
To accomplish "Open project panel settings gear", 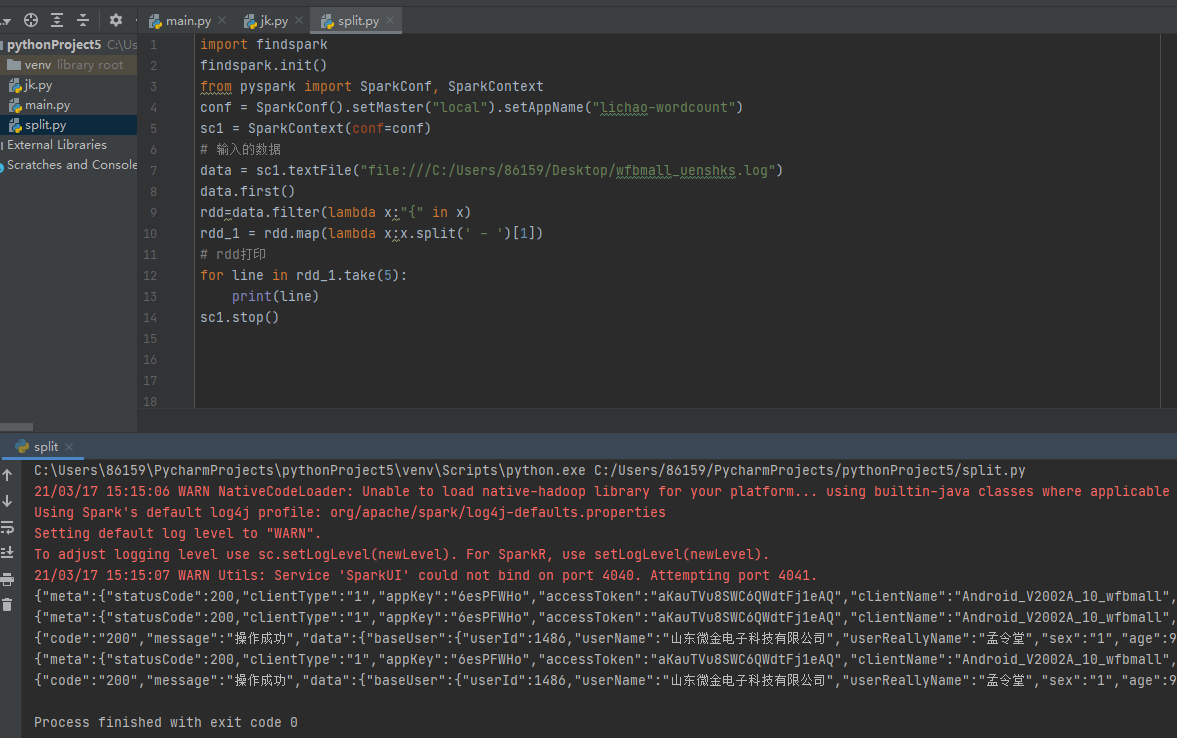I will pyautogui.click(x=116, y=20).
